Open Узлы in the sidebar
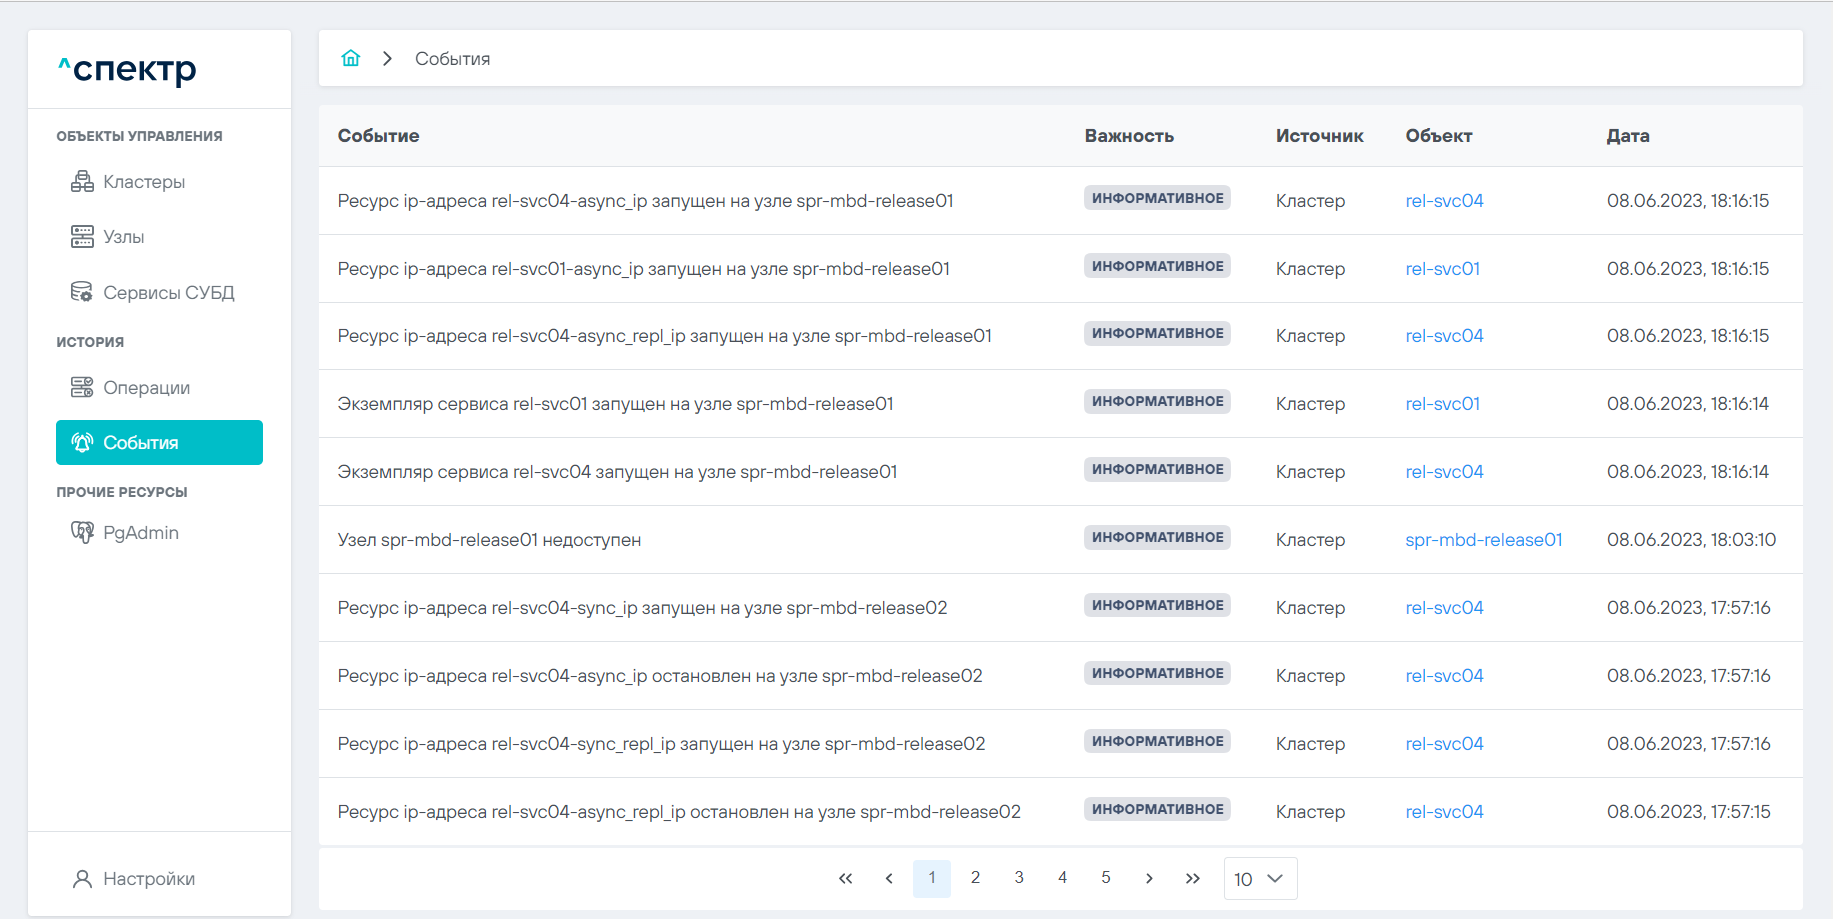 [x=123, y=237]
